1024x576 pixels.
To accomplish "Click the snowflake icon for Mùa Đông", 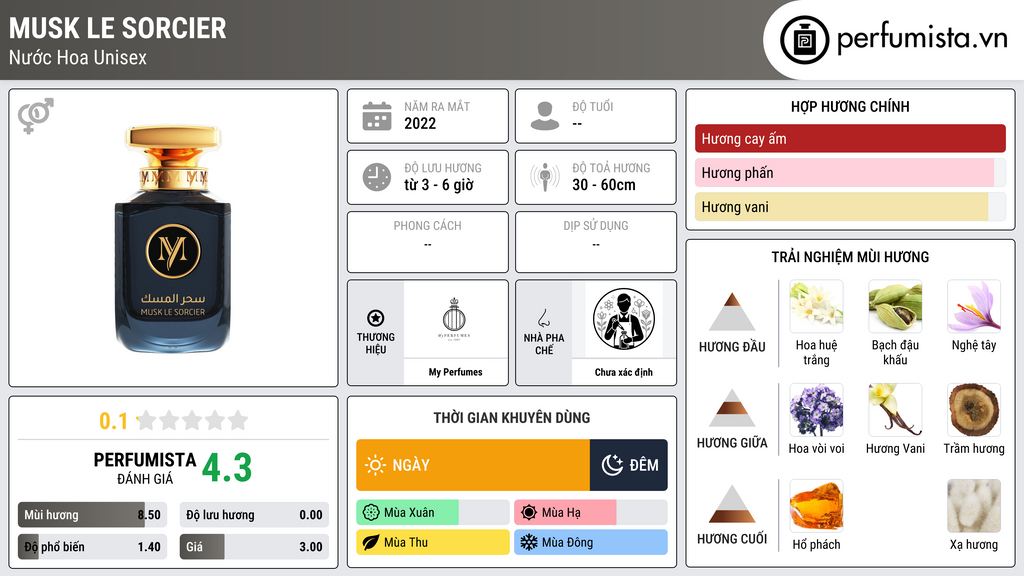I will 529,542.
